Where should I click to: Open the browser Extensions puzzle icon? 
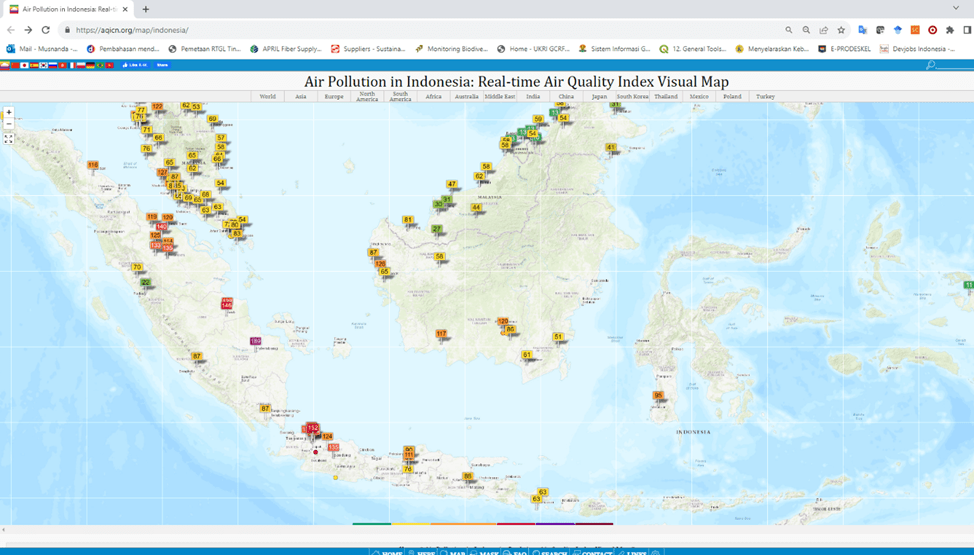pyautogui.click(x=950, y=30)
